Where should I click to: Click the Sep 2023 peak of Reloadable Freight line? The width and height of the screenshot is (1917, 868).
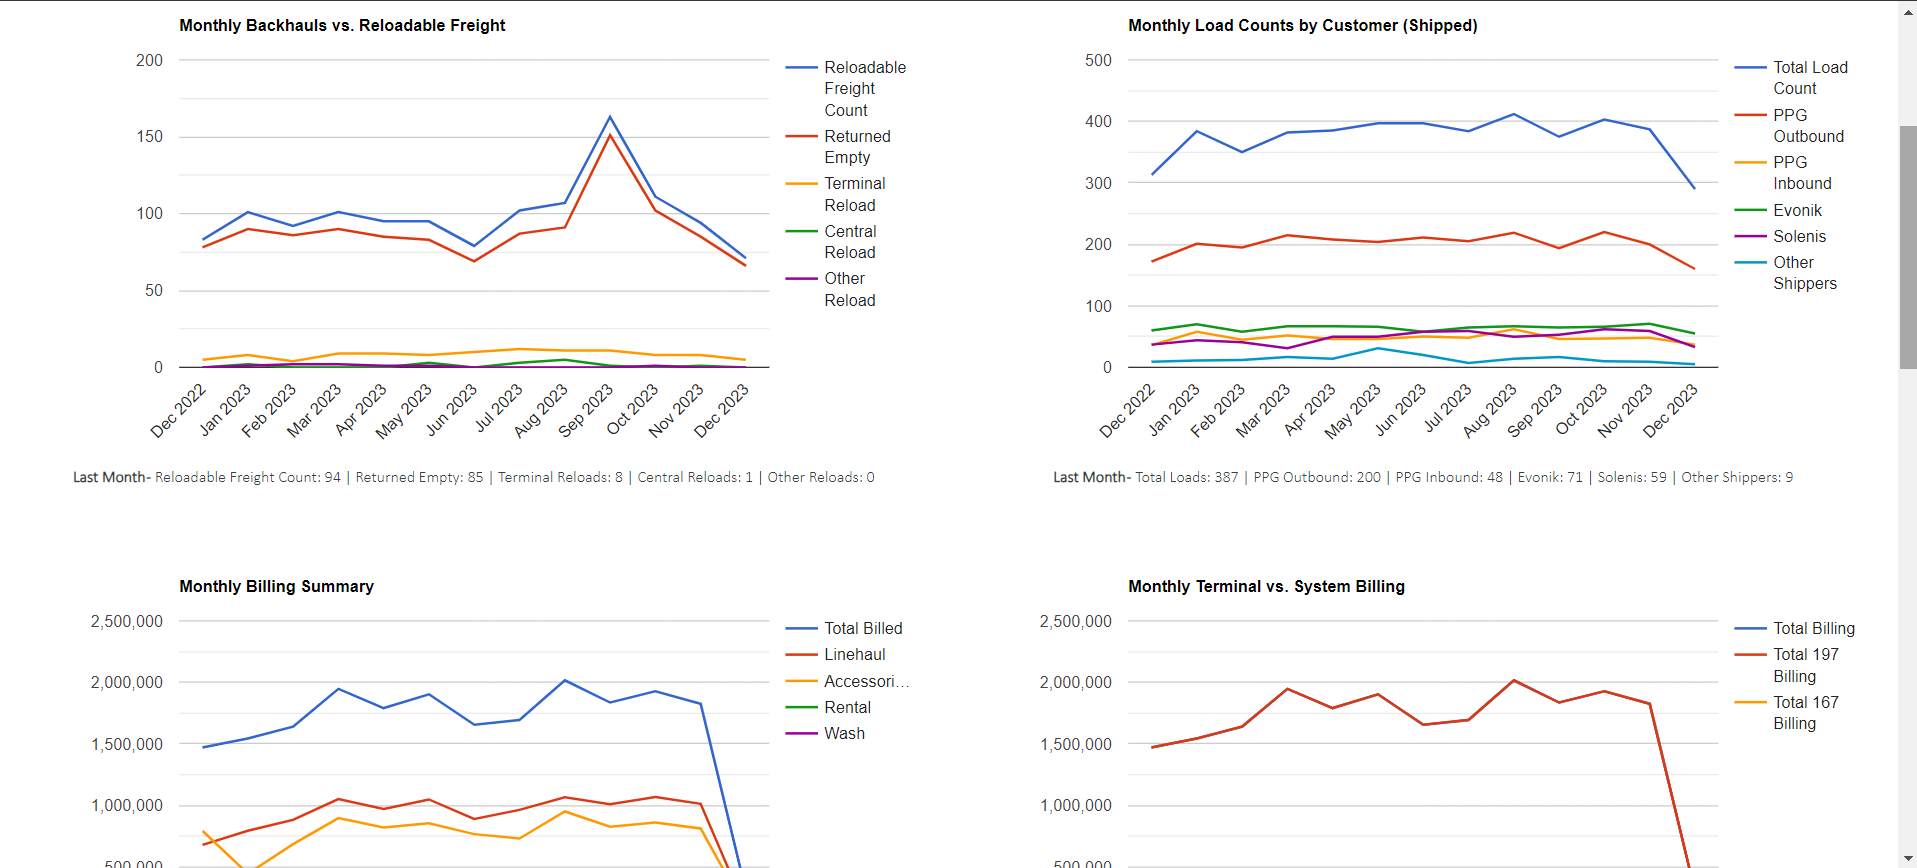click(610, 117)
